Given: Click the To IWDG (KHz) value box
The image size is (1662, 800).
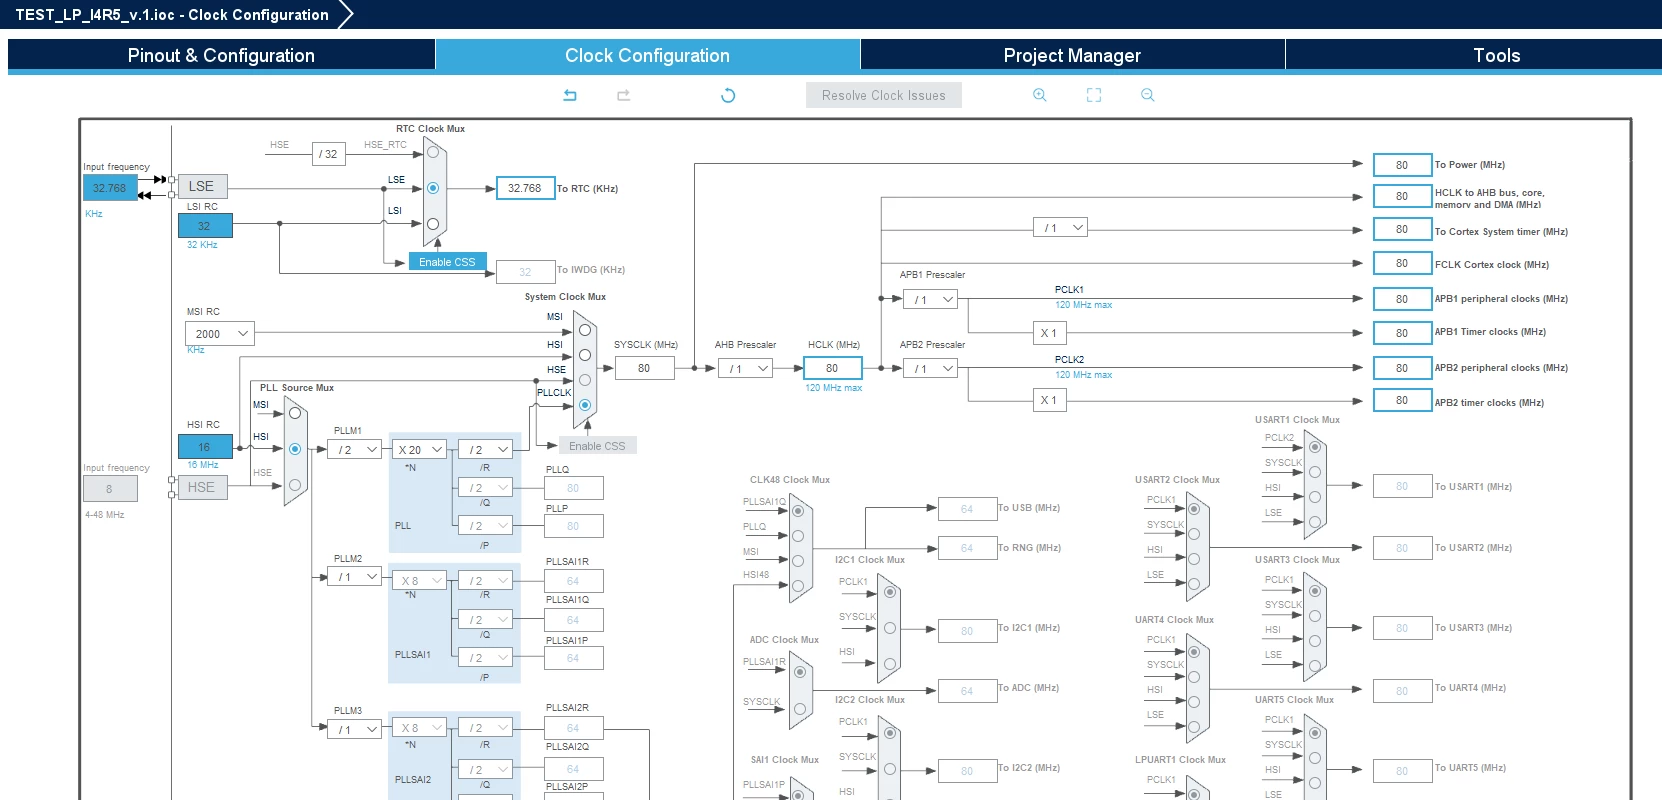Looking at the screenshot, I should 525,271.
